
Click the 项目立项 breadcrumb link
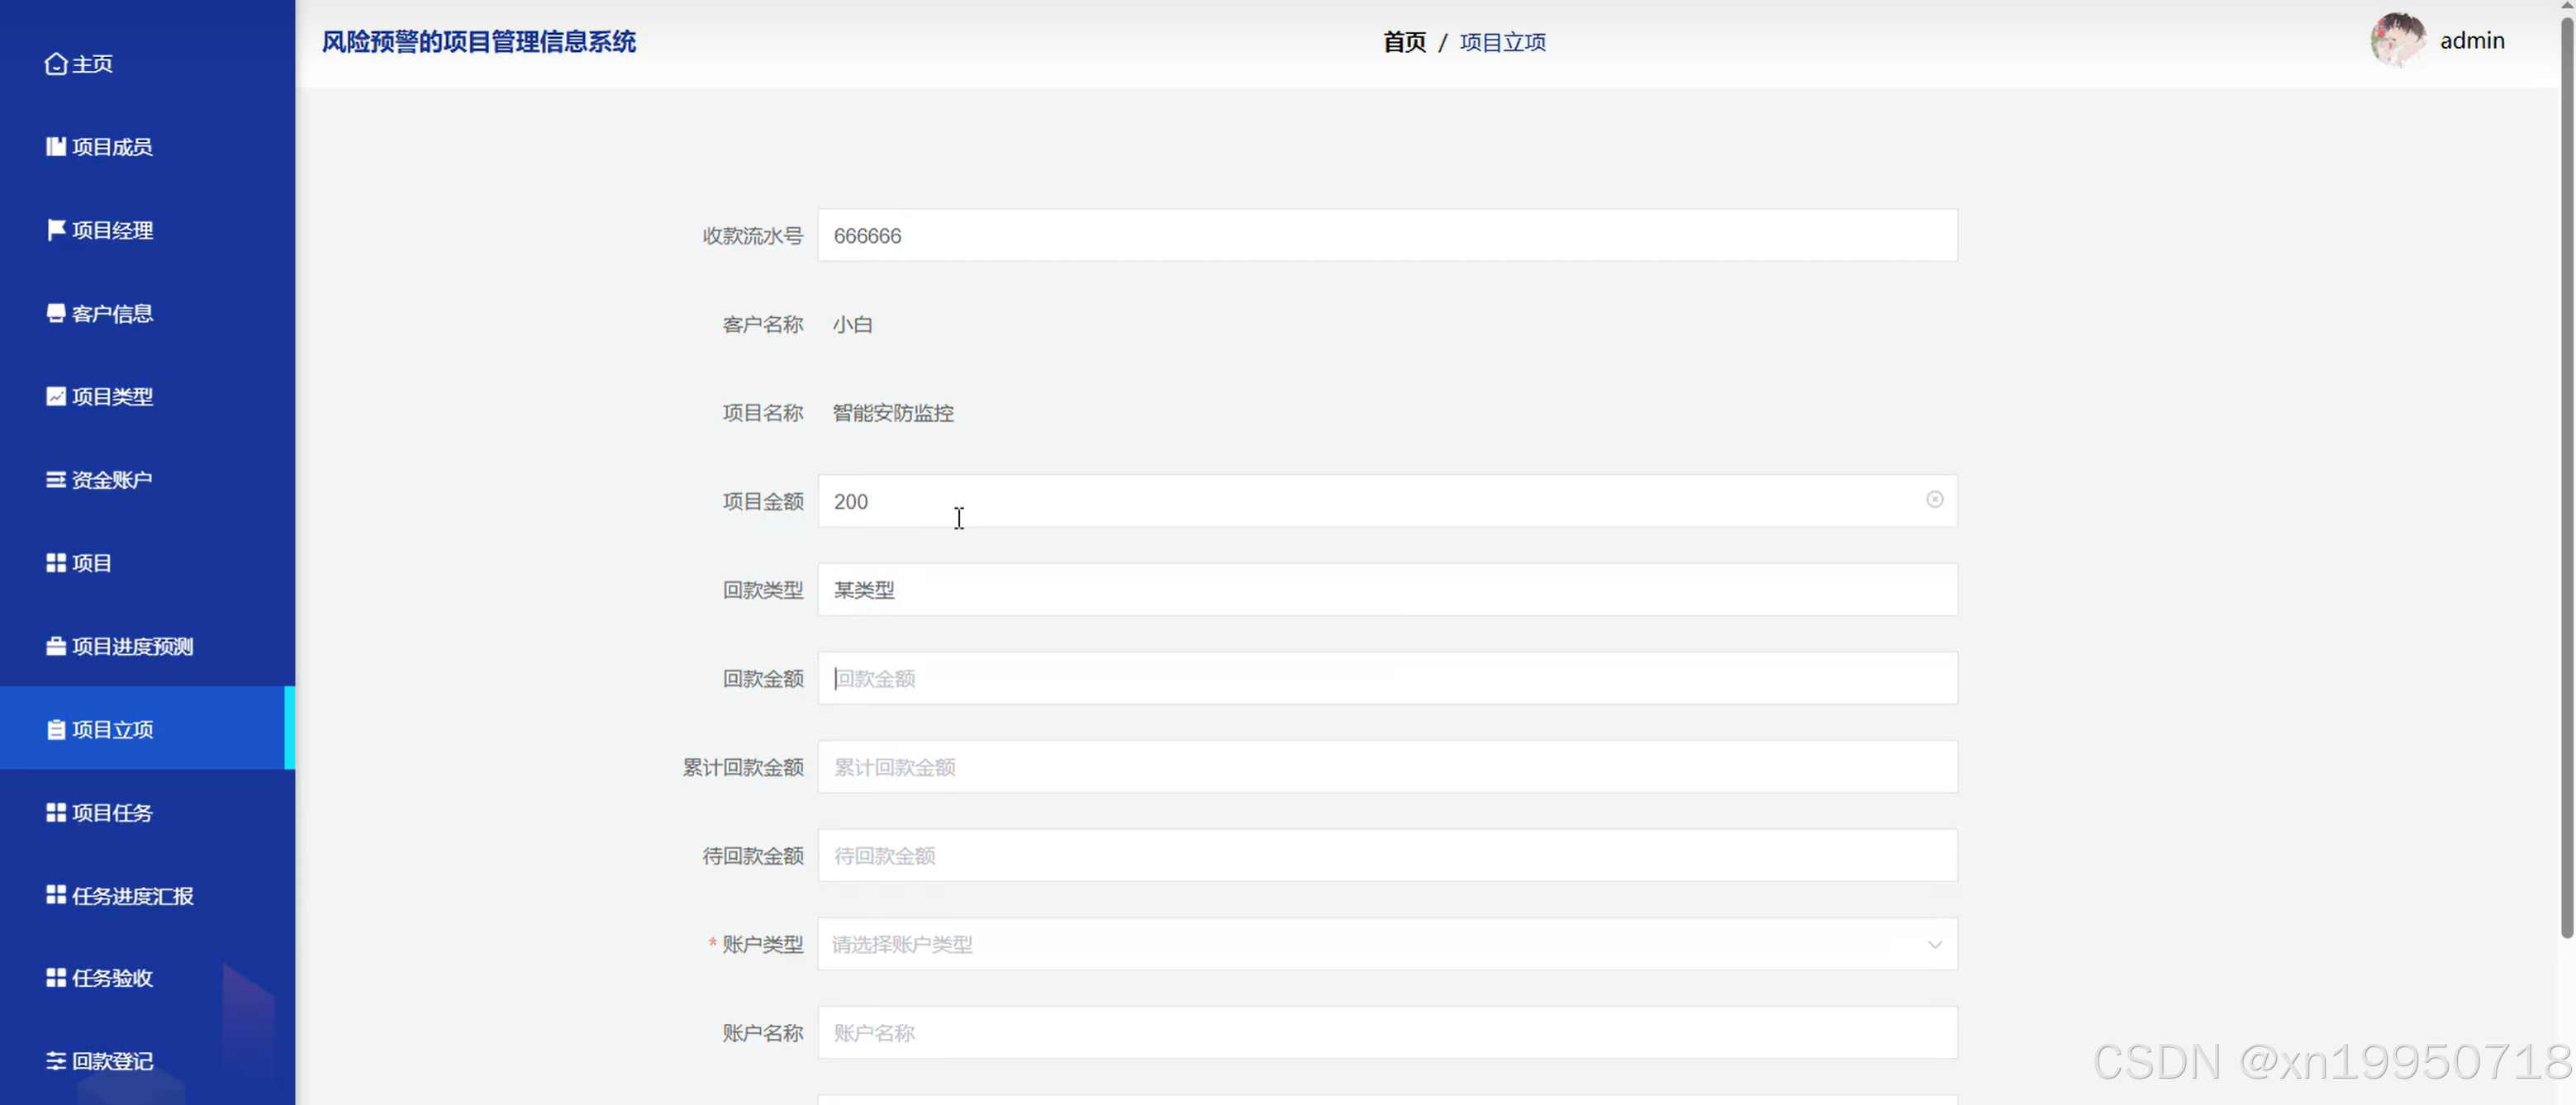1502,42
